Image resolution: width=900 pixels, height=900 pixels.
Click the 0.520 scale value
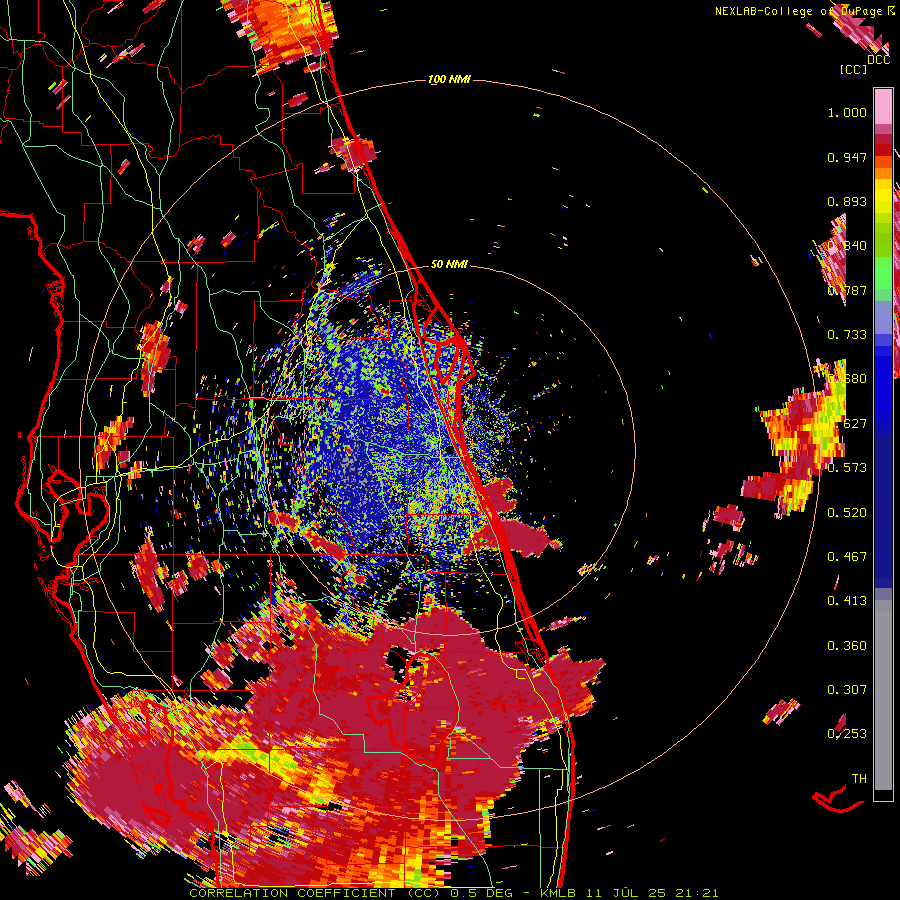[847, 512]
